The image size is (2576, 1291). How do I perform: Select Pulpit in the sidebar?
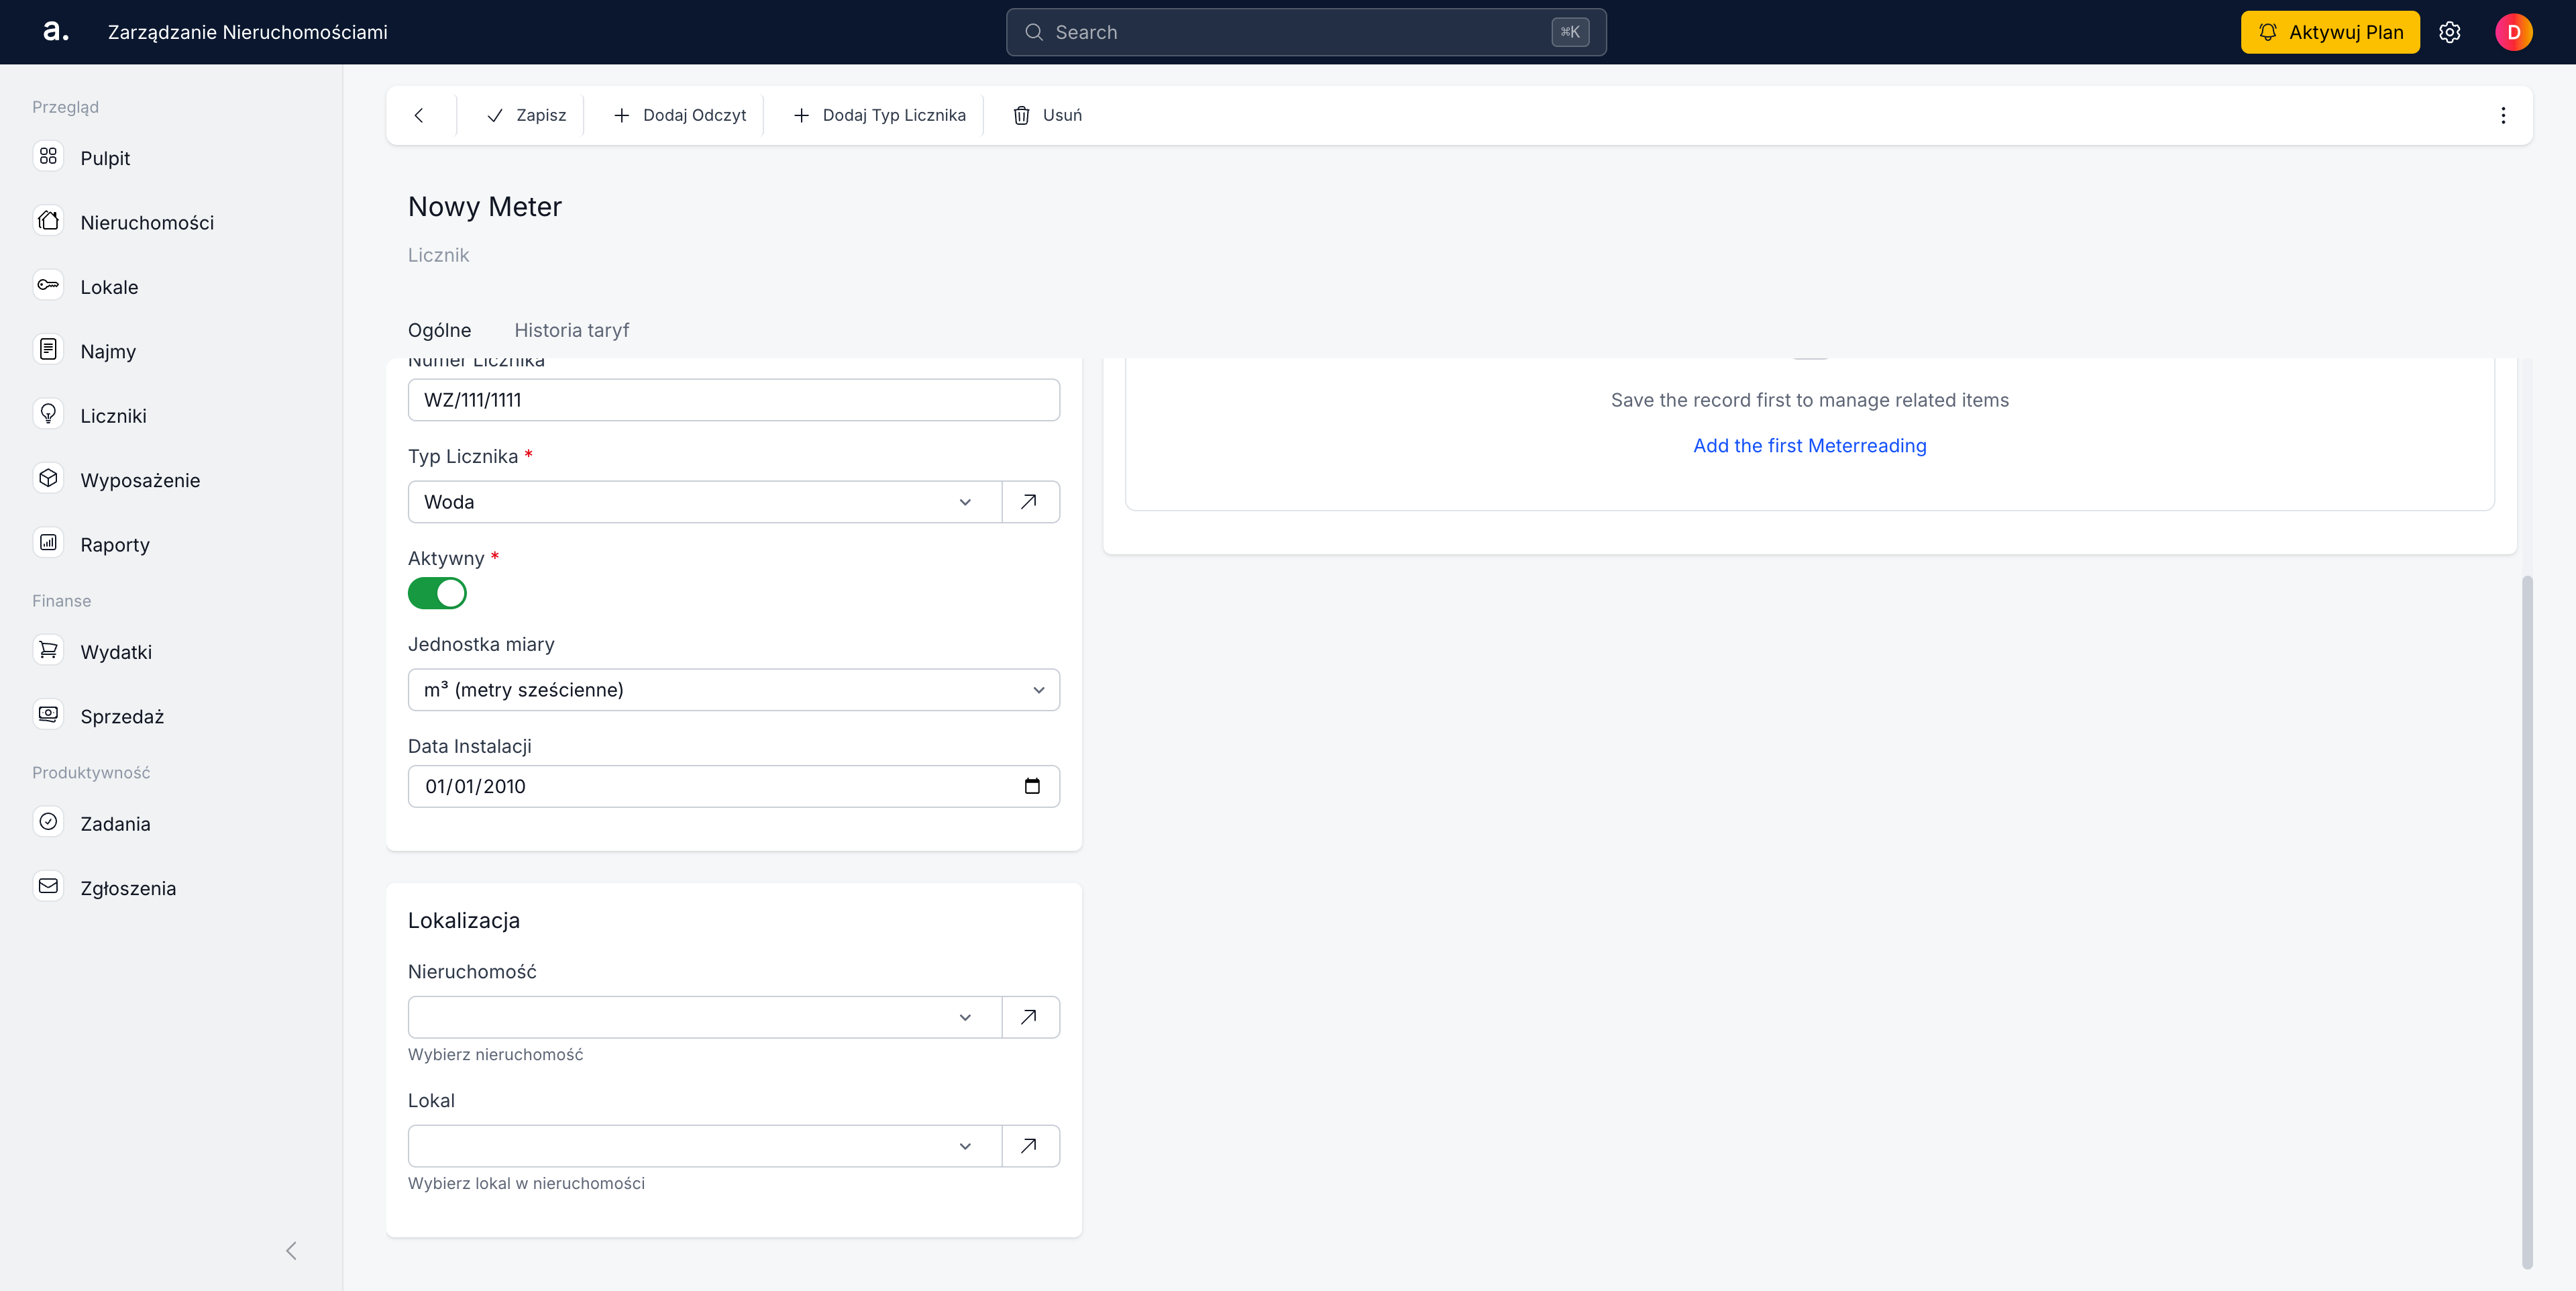[105, 158]
